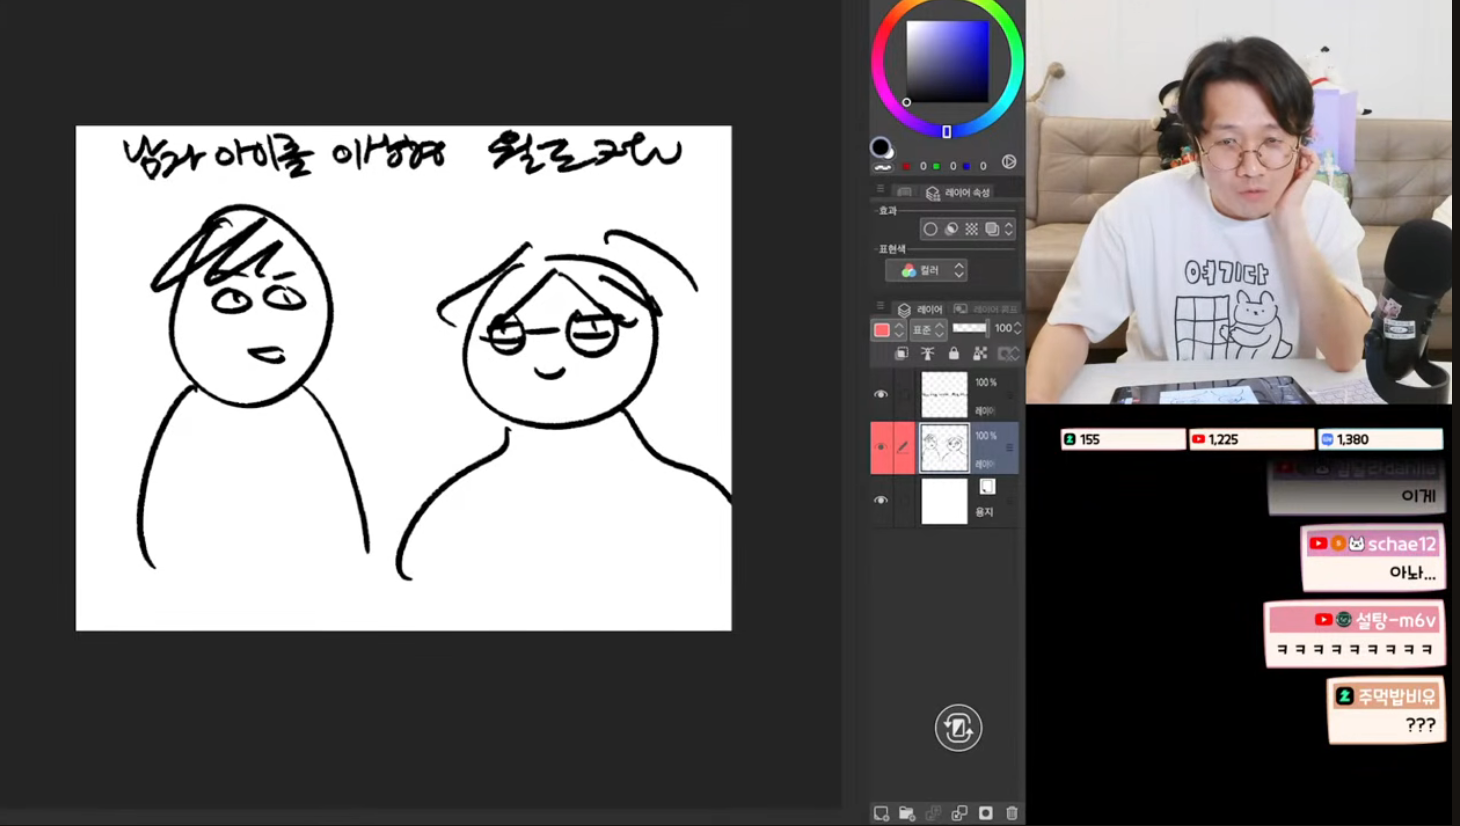Enable the layer color effect icon

coord(991,229)
